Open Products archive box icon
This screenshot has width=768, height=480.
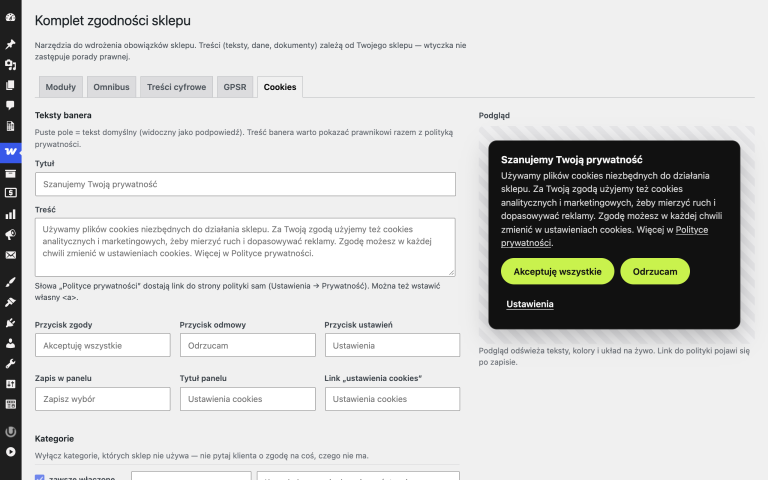point(10,173)
